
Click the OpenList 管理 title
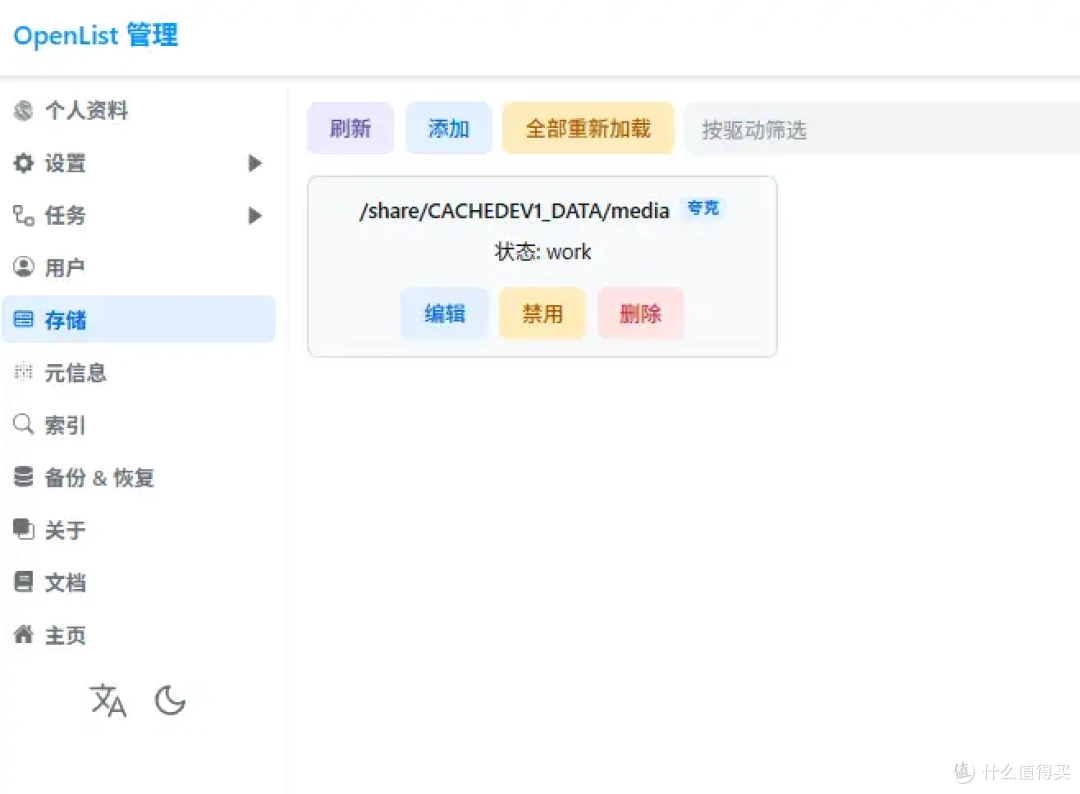96,35
